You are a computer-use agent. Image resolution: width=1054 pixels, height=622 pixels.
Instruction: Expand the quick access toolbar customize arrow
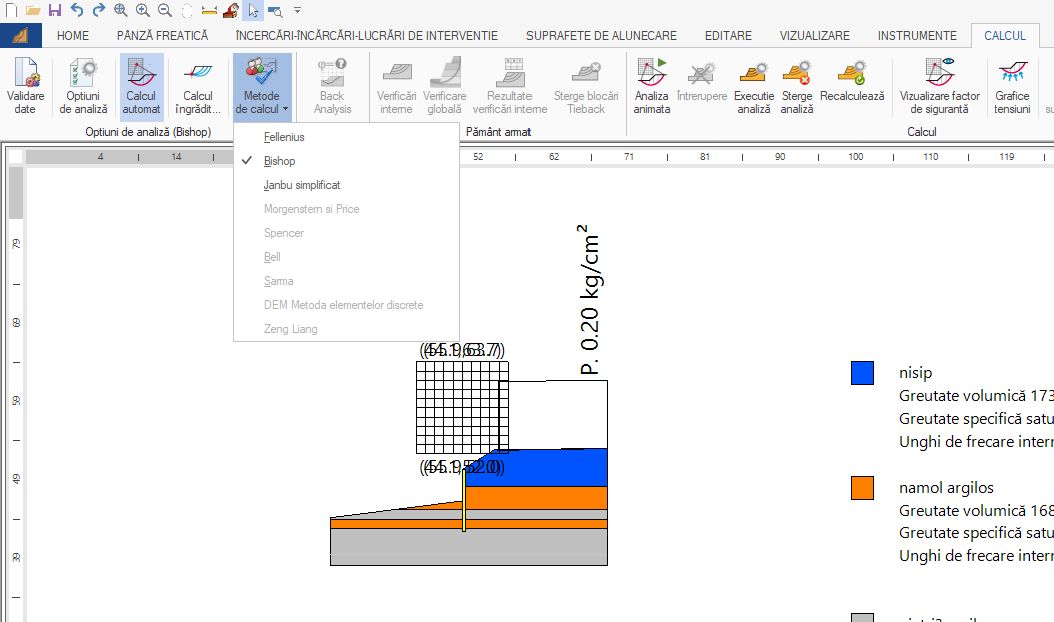pos(297,10)
